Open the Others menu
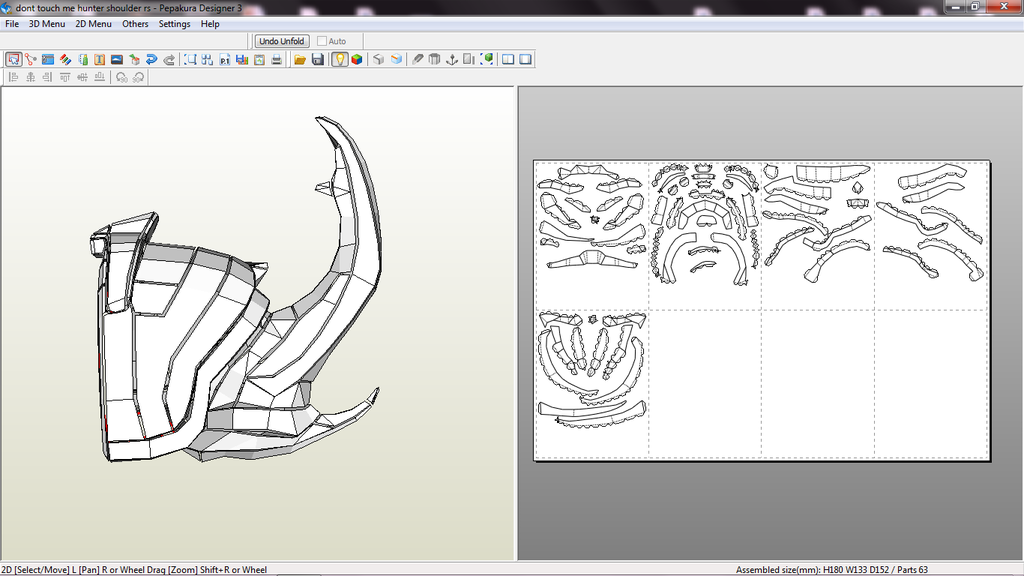Viewport: 1024px width, 576px height. (x=135, y=24)
